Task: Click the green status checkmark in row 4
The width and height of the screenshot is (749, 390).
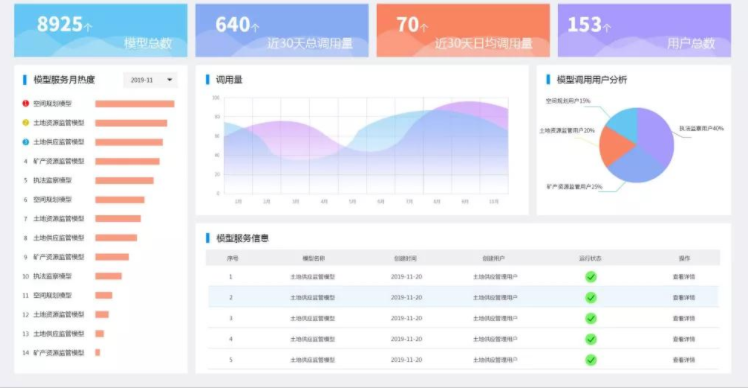Action: [591, 339]
